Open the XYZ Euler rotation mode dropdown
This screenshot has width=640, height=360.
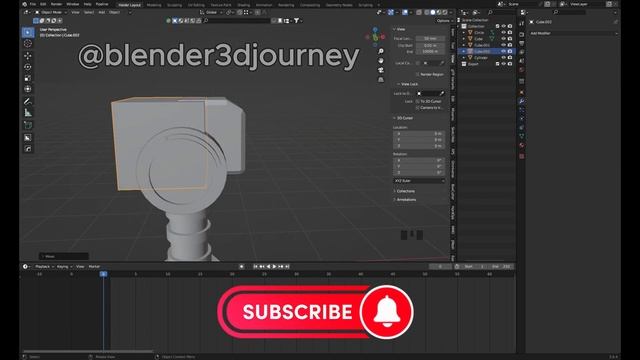[419, 180]
